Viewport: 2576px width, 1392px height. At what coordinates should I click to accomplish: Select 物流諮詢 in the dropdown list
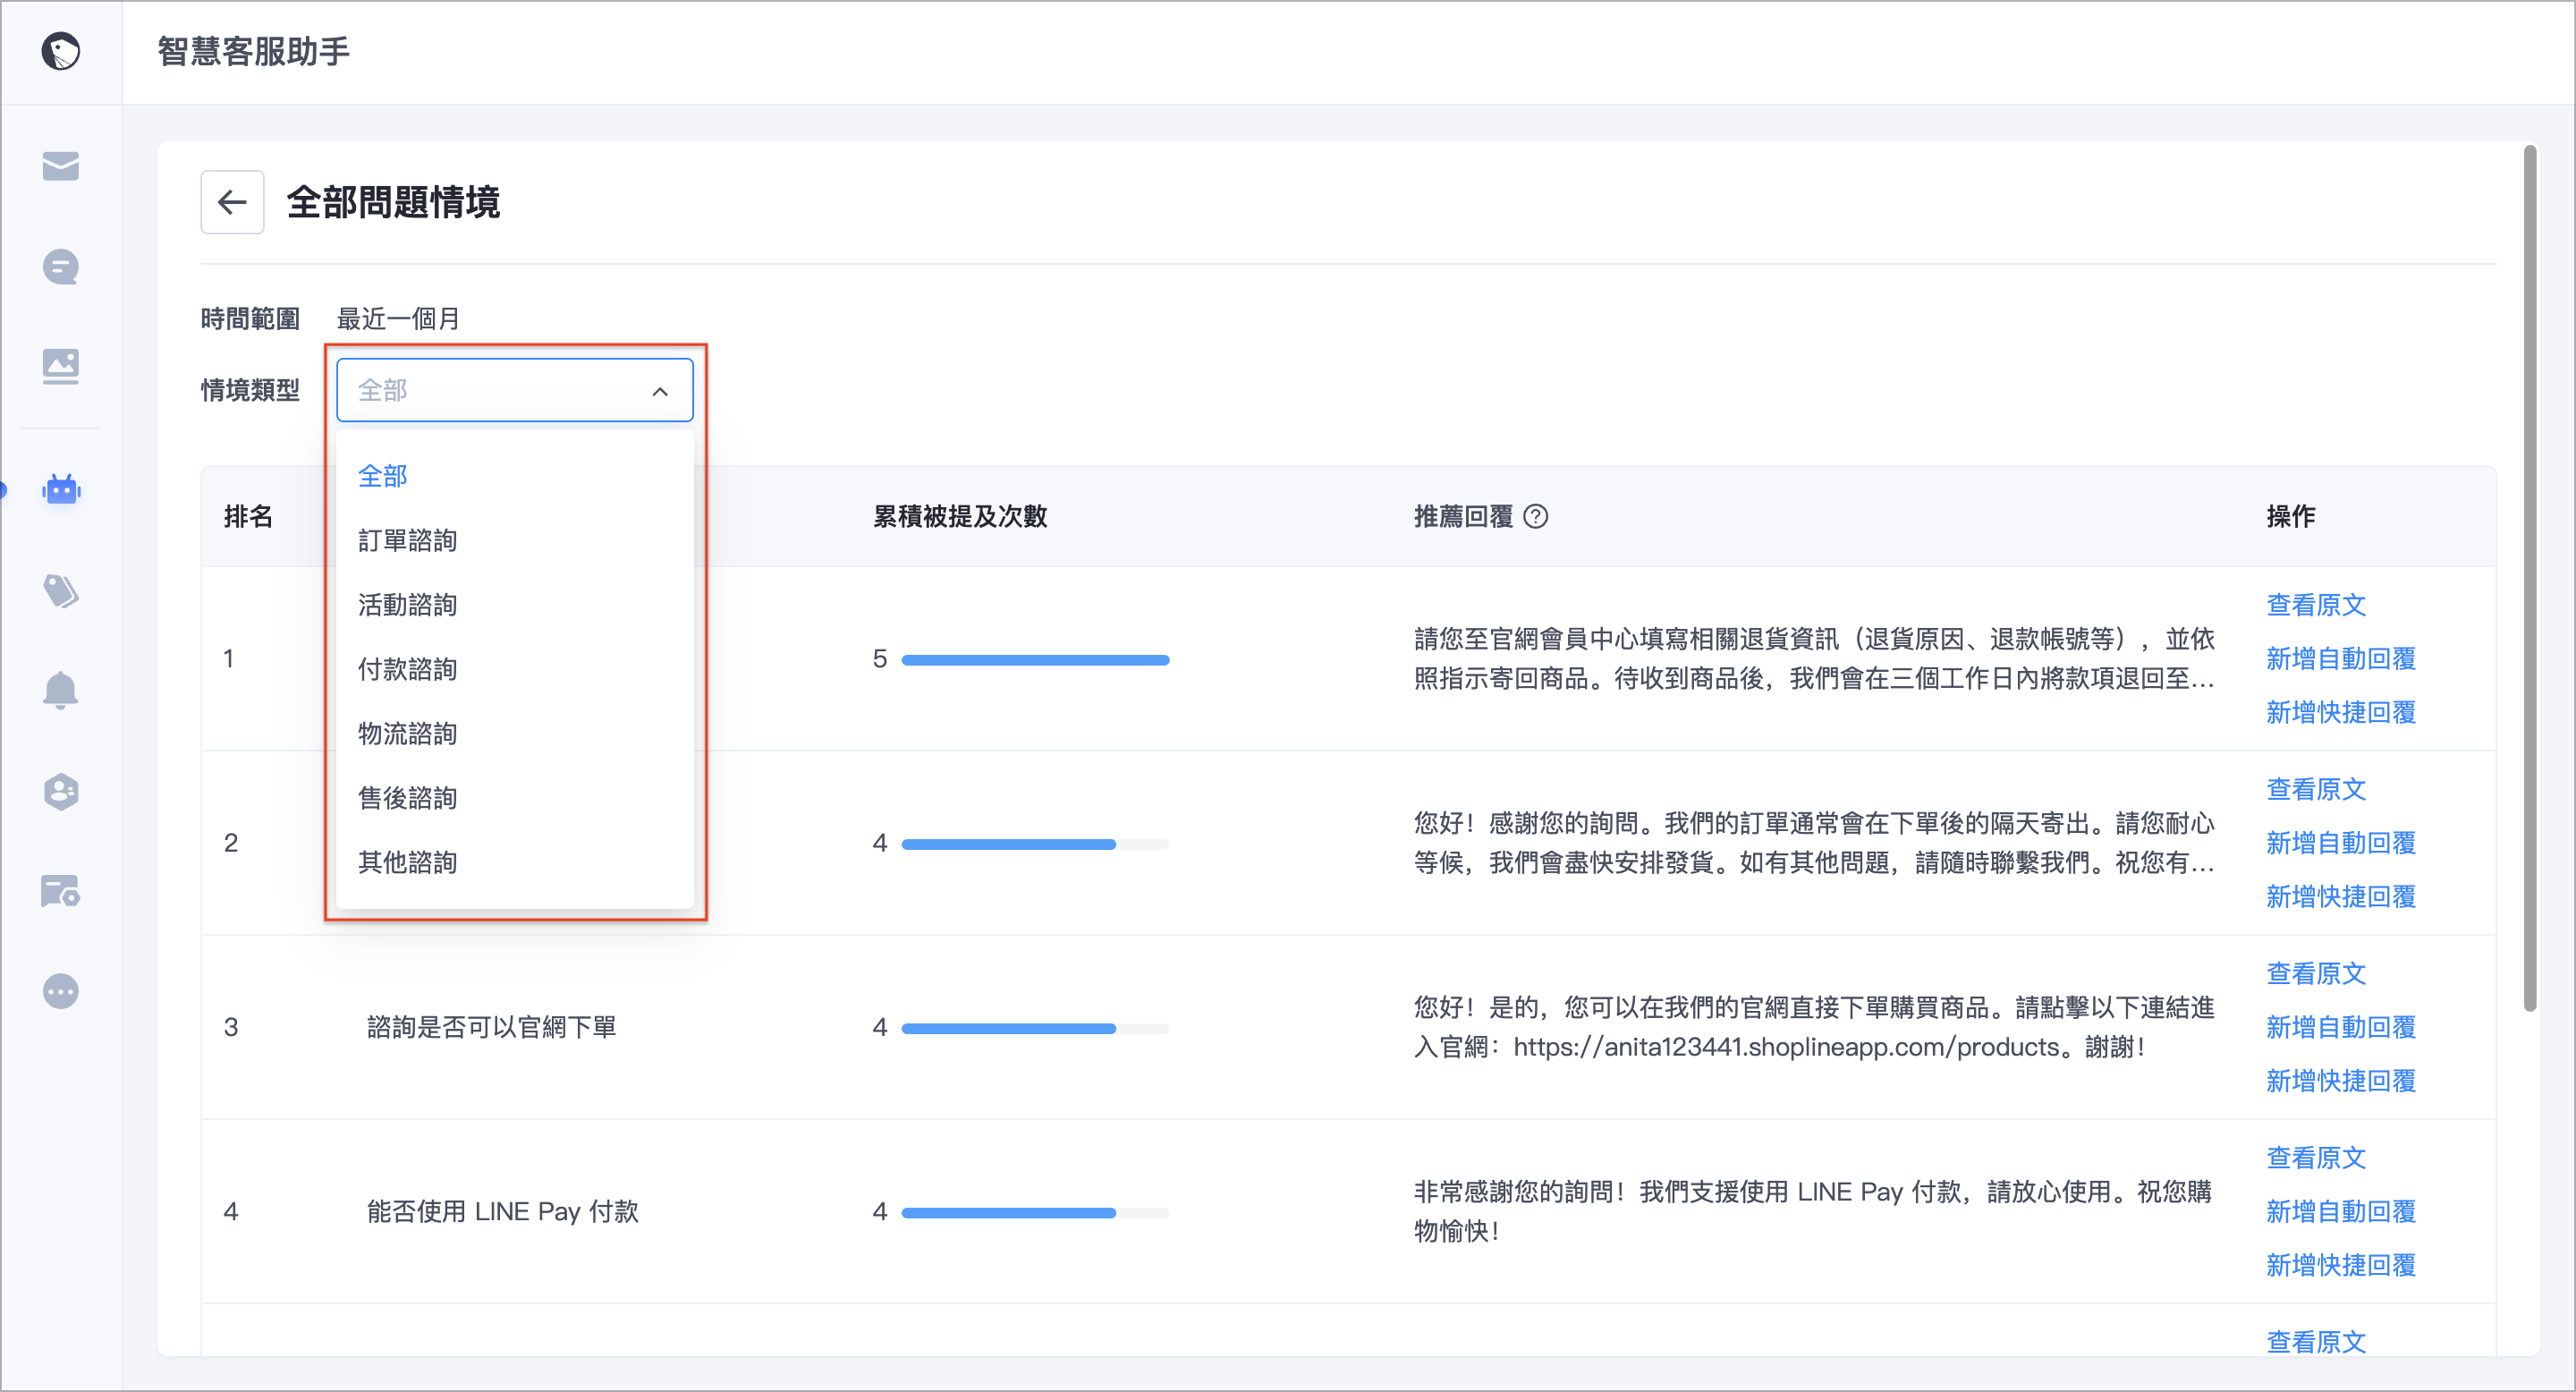click(515, 734)
